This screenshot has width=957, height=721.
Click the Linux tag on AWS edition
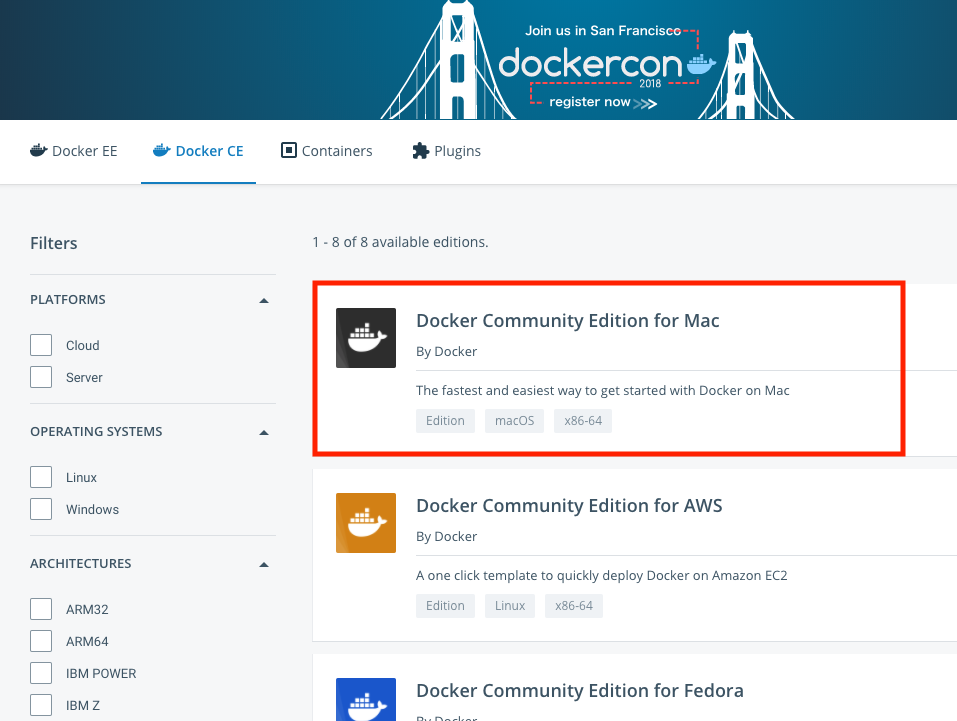coord(510,606)
